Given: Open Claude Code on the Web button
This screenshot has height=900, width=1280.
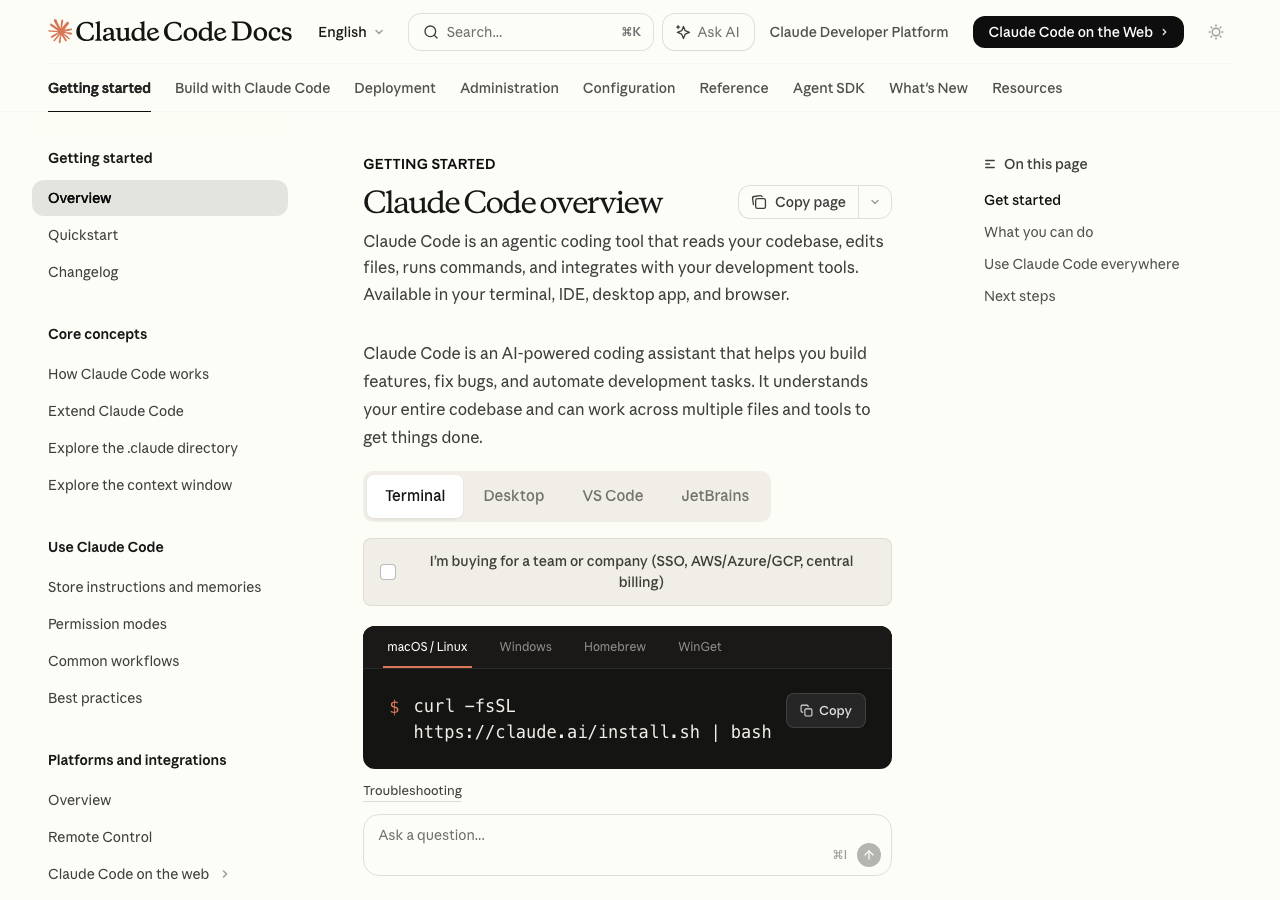Looking at the screenshot, I should coord(1077,32).
